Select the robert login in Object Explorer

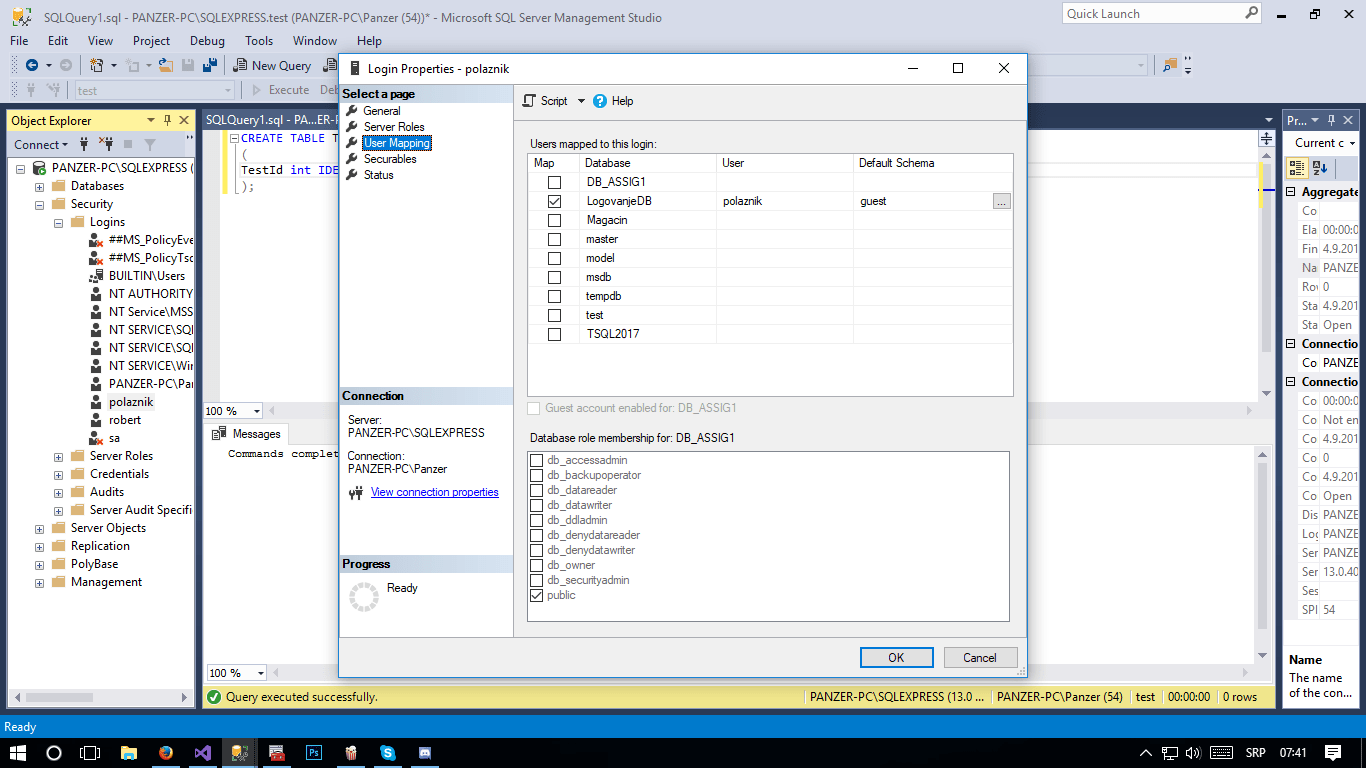[x=125, y=420]
